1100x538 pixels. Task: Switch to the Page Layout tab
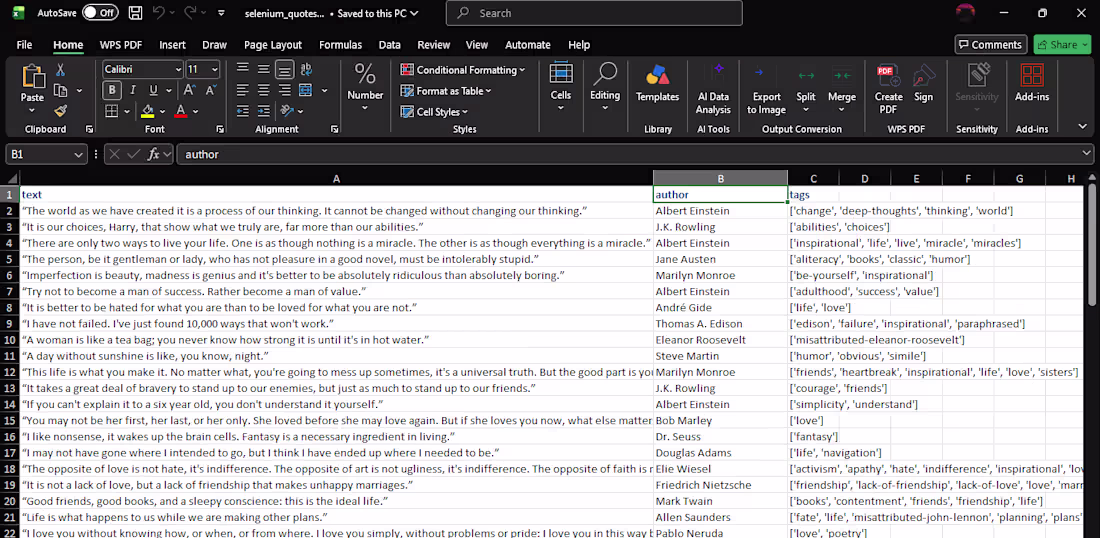coord(273,44)
